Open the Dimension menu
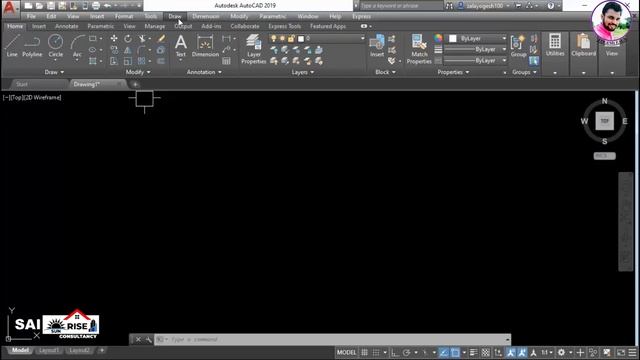Image resolution: width=640 pixels, height=360 pixels. point(206,16)
